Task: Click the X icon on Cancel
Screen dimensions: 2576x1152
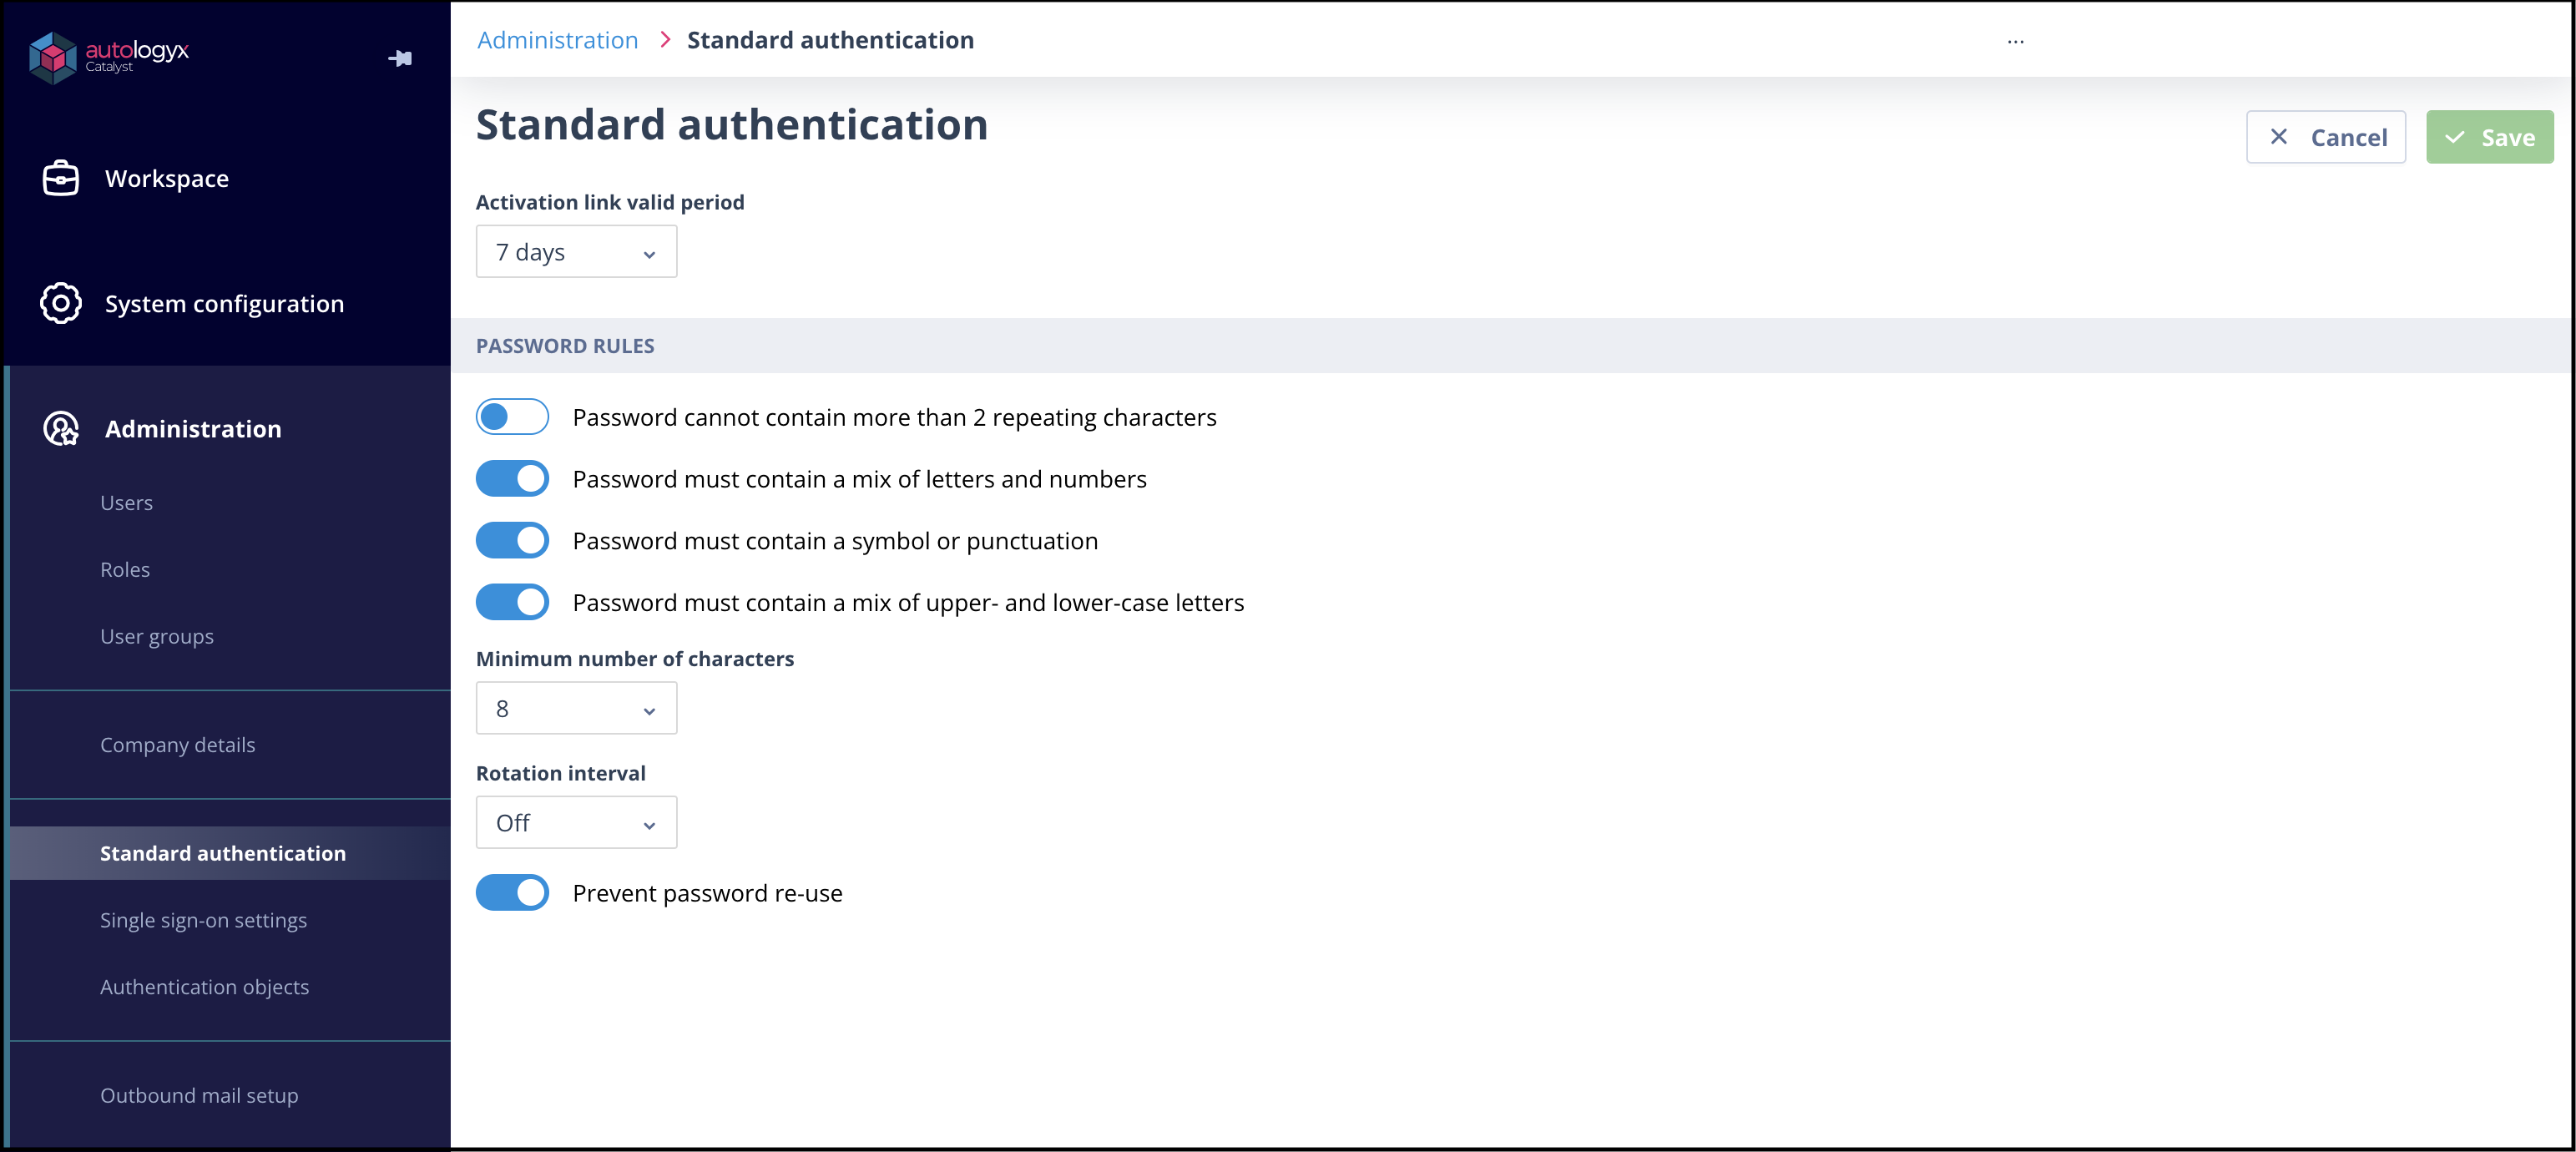Action: click(2278, 137)
